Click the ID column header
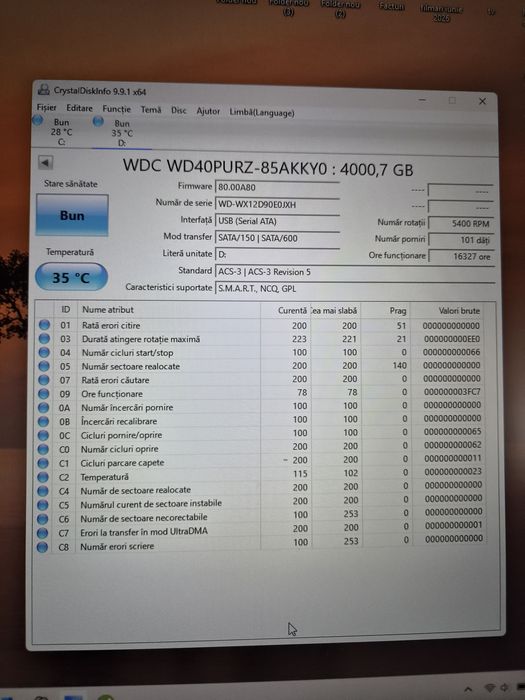This screenshot has height=700, width=525. point(66,309)
